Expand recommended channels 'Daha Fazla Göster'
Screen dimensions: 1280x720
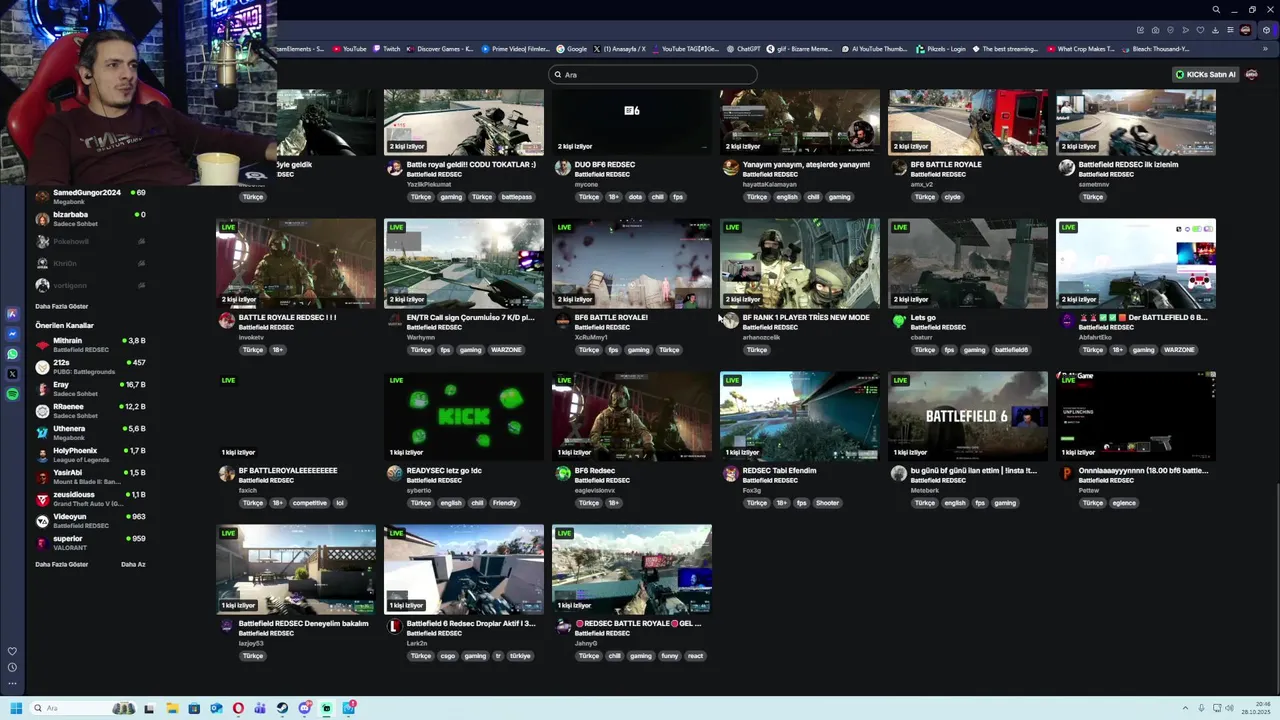(x=62, y=564)
